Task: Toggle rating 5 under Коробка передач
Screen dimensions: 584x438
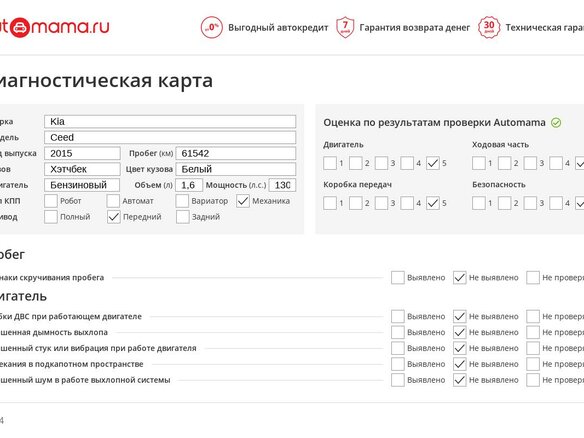Action: (433, 203)
